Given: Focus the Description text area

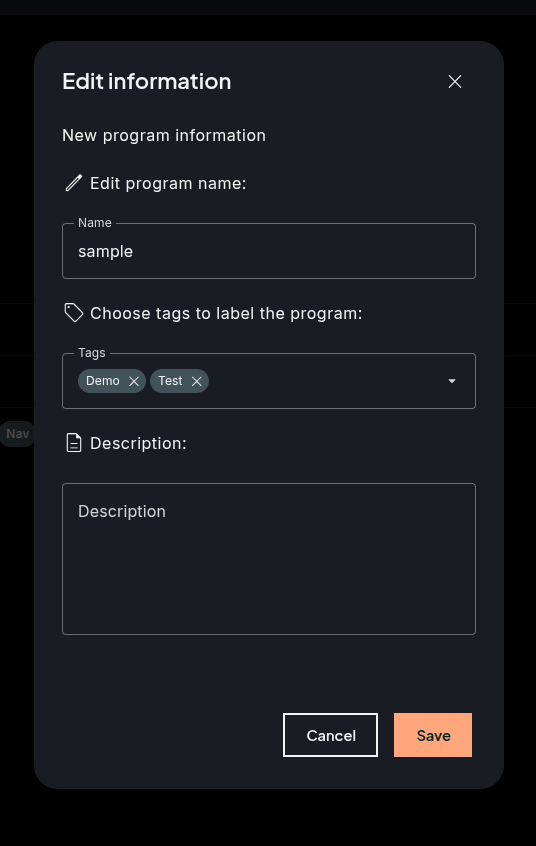Looking at the screenshot, I should click(269, 559).
